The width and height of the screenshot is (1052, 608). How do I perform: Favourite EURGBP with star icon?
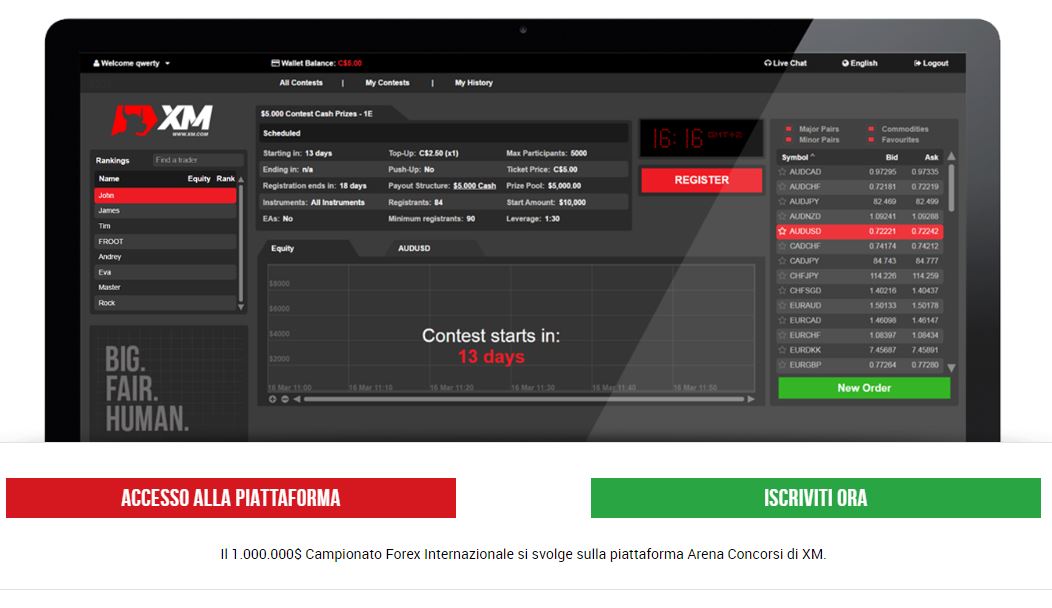(782, 365)
